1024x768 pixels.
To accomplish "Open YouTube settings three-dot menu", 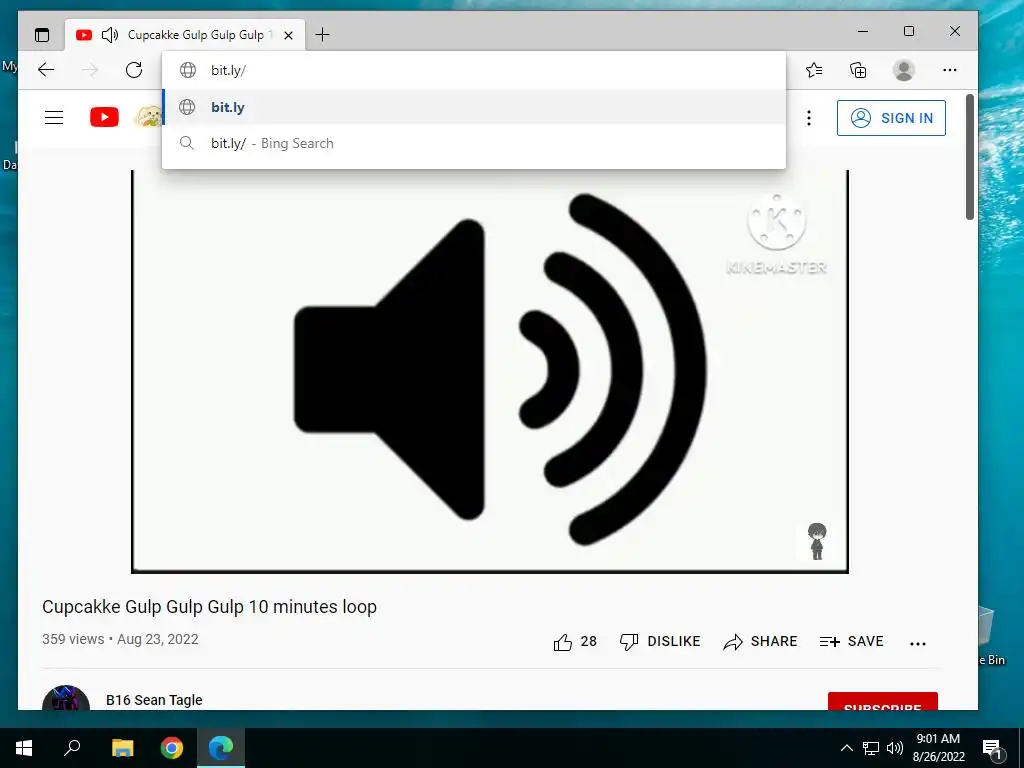I will [x=808, y=118].
